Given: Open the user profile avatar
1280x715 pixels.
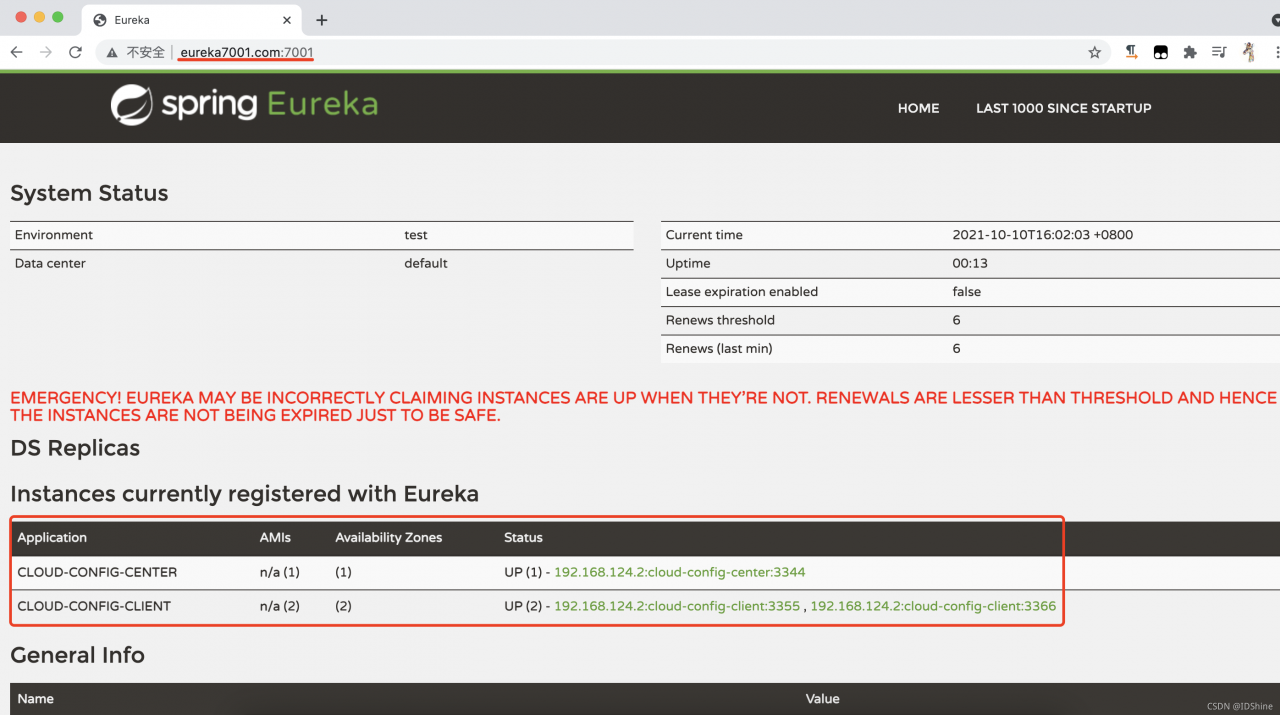Looking at the screenshot, I should (x=1249, y=52).
